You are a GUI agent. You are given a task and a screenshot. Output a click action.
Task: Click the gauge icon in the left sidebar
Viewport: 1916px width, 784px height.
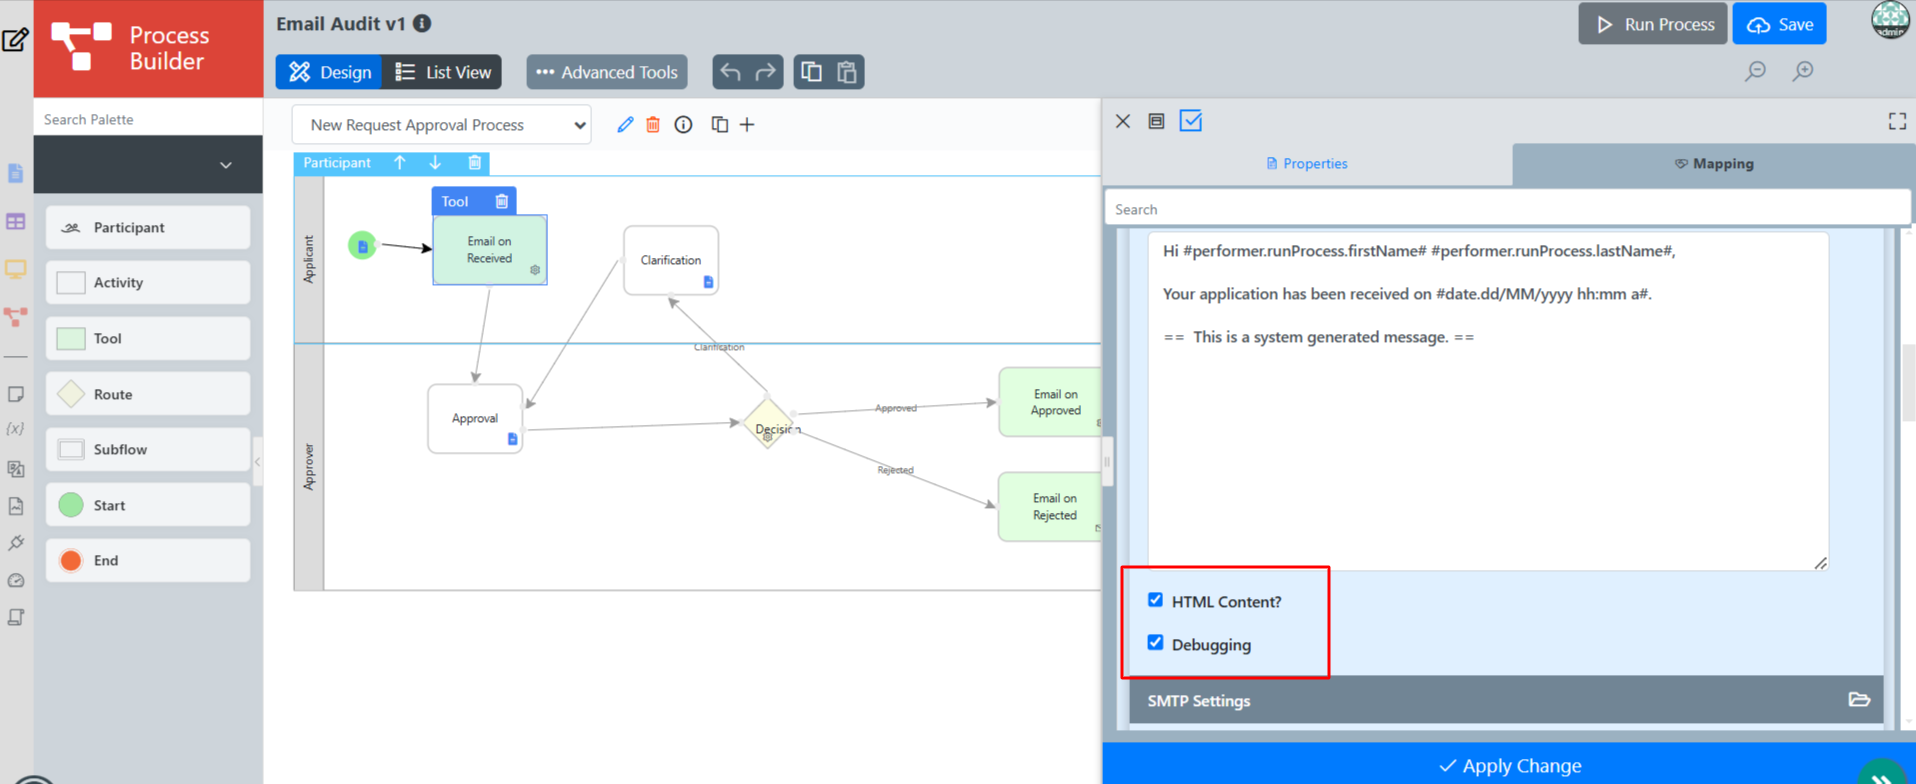15,580
